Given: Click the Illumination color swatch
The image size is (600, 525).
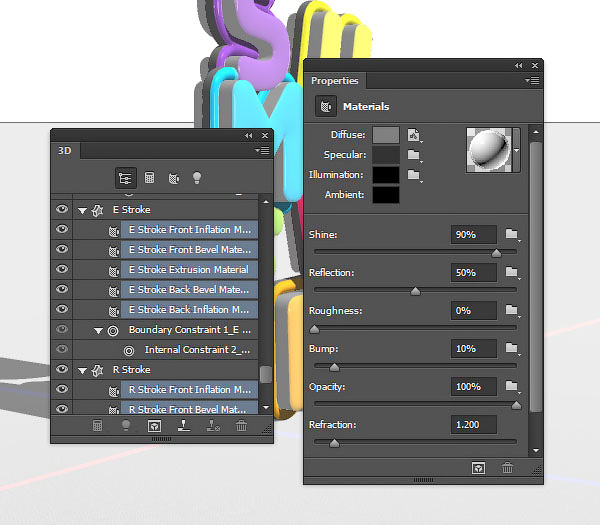Looking at the screenshot, I should click(x=386, y=175).
